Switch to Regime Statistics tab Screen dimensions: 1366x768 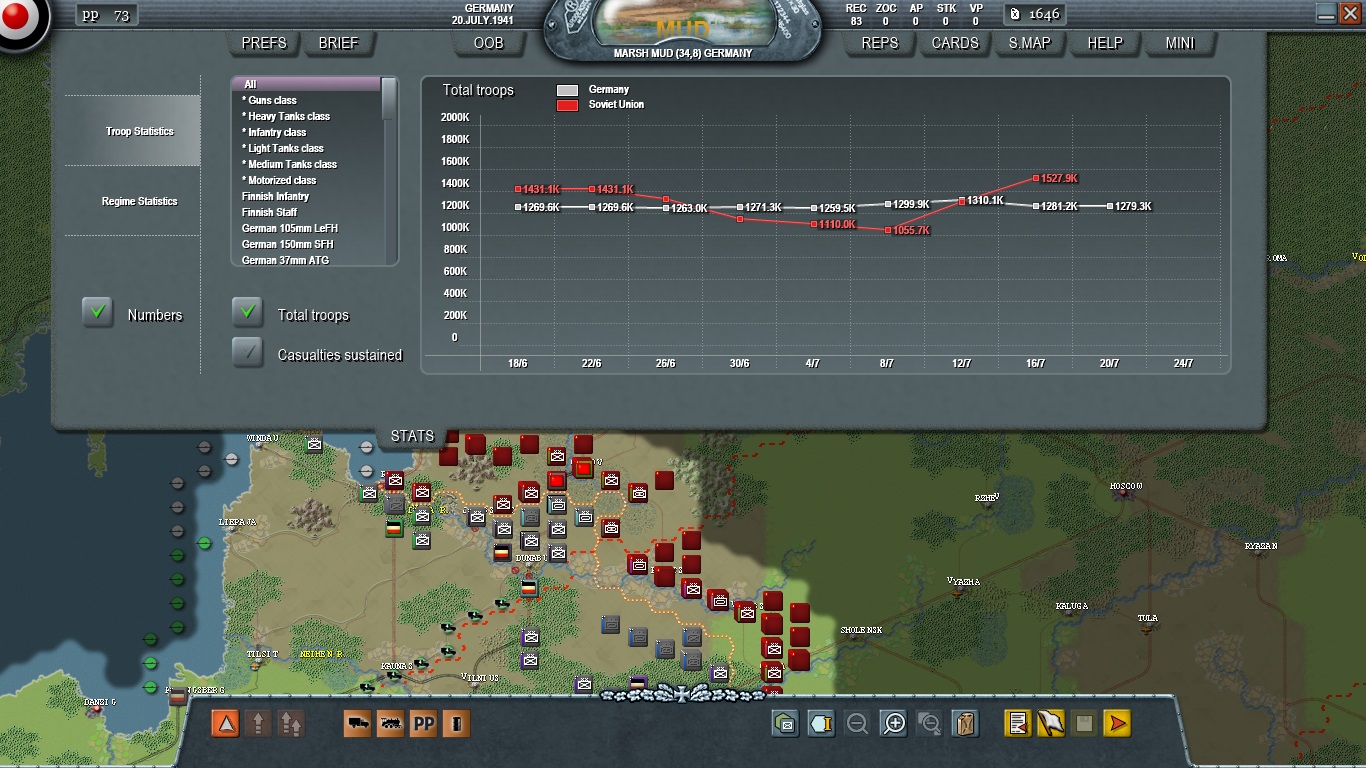[133, 201]
